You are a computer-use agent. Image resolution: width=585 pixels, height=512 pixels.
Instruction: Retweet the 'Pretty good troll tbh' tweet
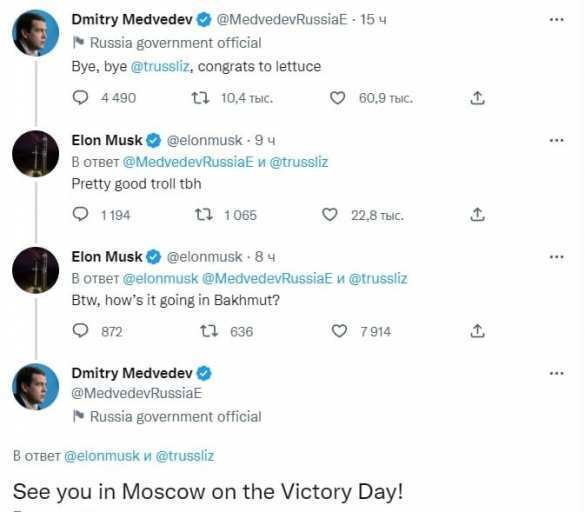tap(204, 215)
